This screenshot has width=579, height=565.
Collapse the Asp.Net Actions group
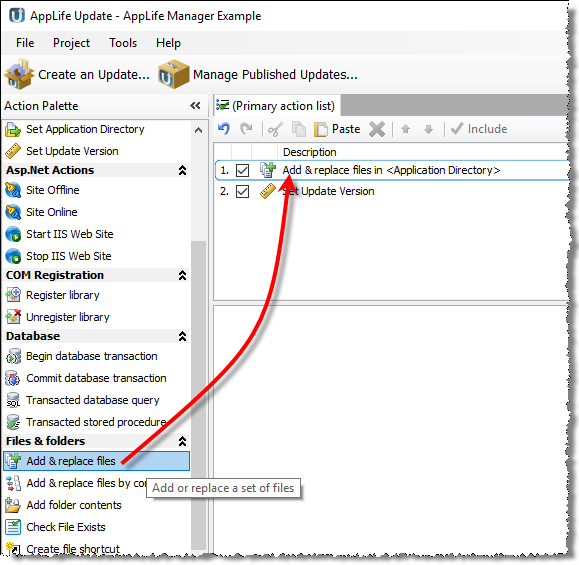click(182, 170)
